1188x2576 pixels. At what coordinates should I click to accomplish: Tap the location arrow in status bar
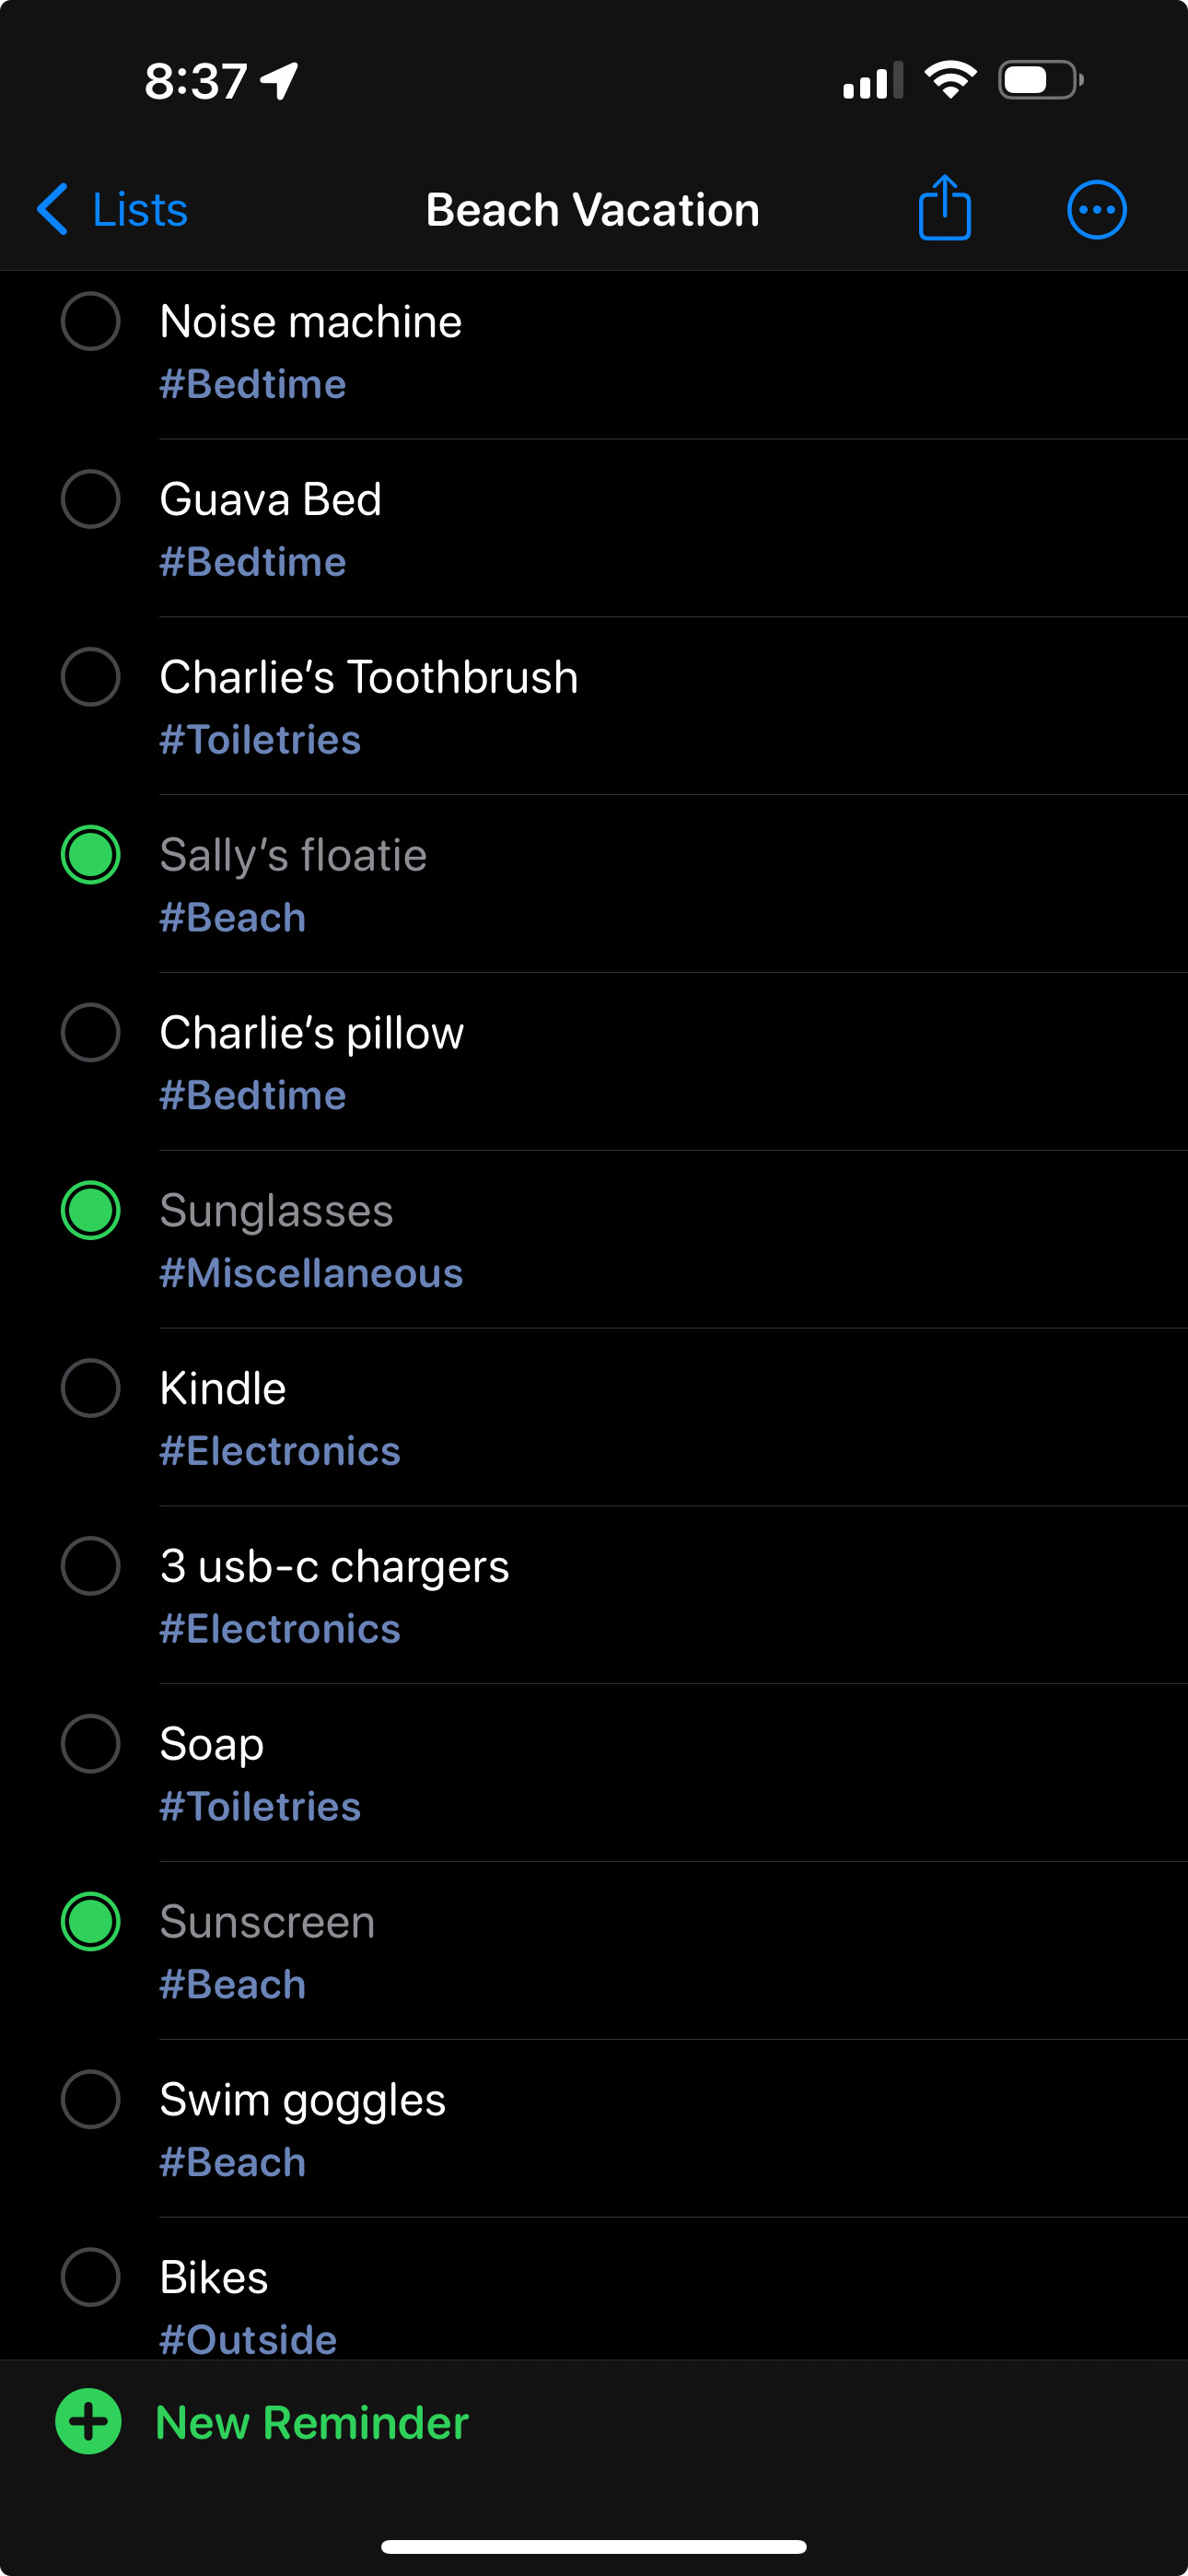click(x=279, y=81)
